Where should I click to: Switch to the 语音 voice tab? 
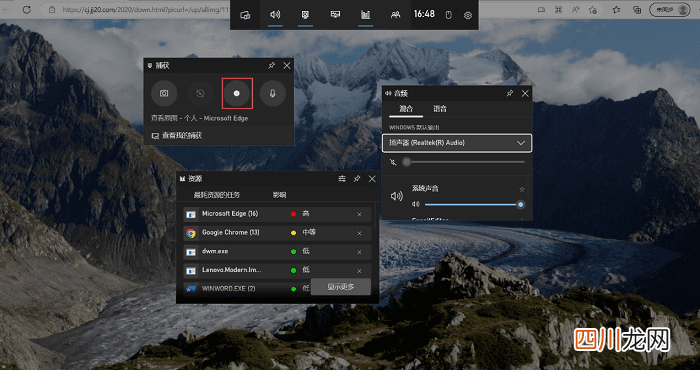click(x=440, y=109)
